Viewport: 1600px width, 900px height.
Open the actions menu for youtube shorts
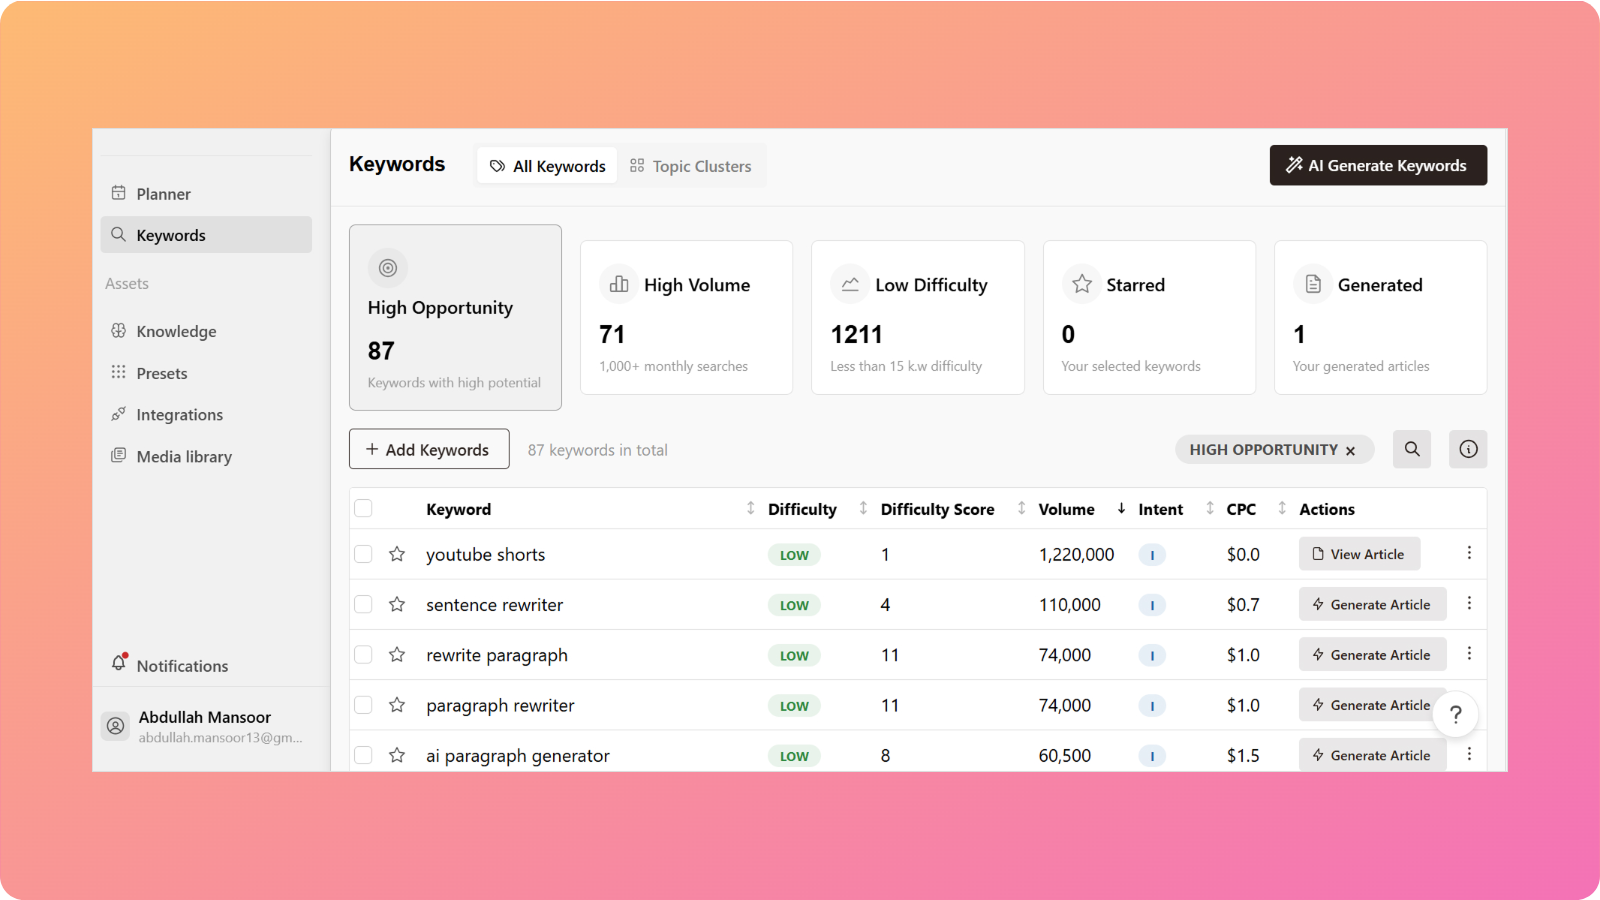[x=1469, y=553]
